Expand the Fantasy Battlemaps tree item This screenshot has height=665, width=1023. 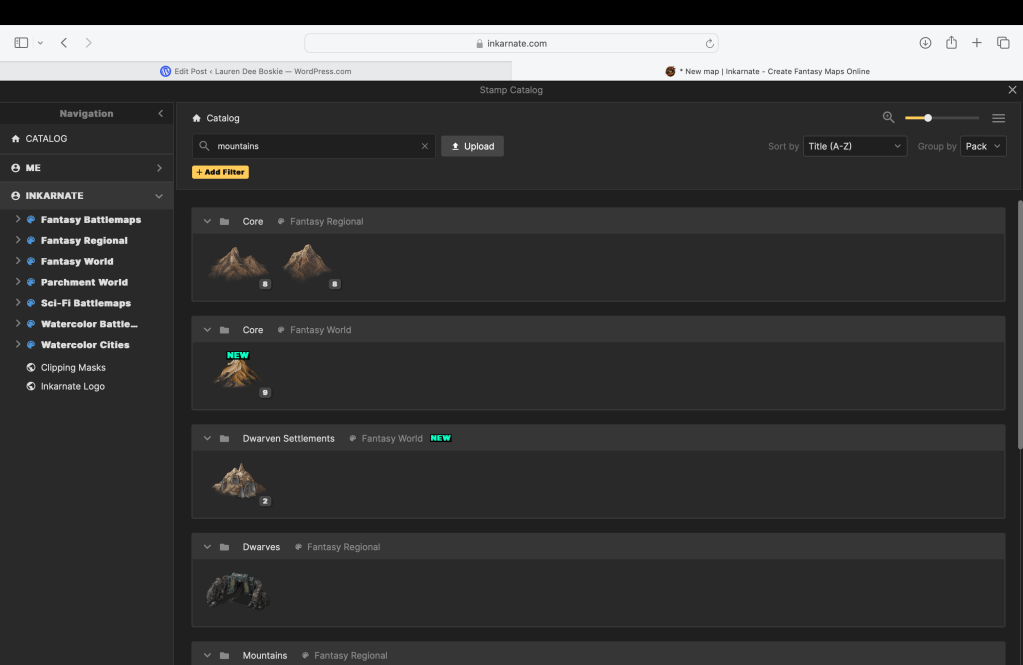(x=18, y=219)
